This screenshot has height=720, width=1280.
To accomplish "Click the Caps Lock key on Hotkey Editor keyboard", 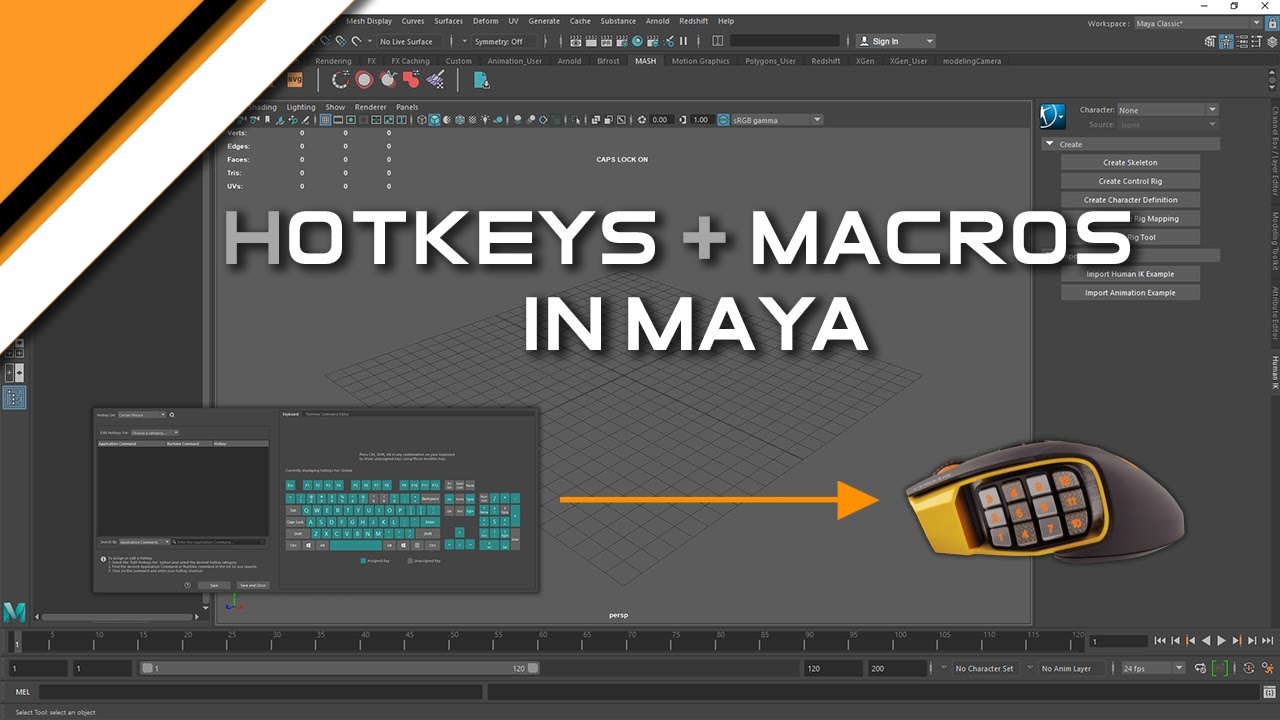I will pos(295,521).
